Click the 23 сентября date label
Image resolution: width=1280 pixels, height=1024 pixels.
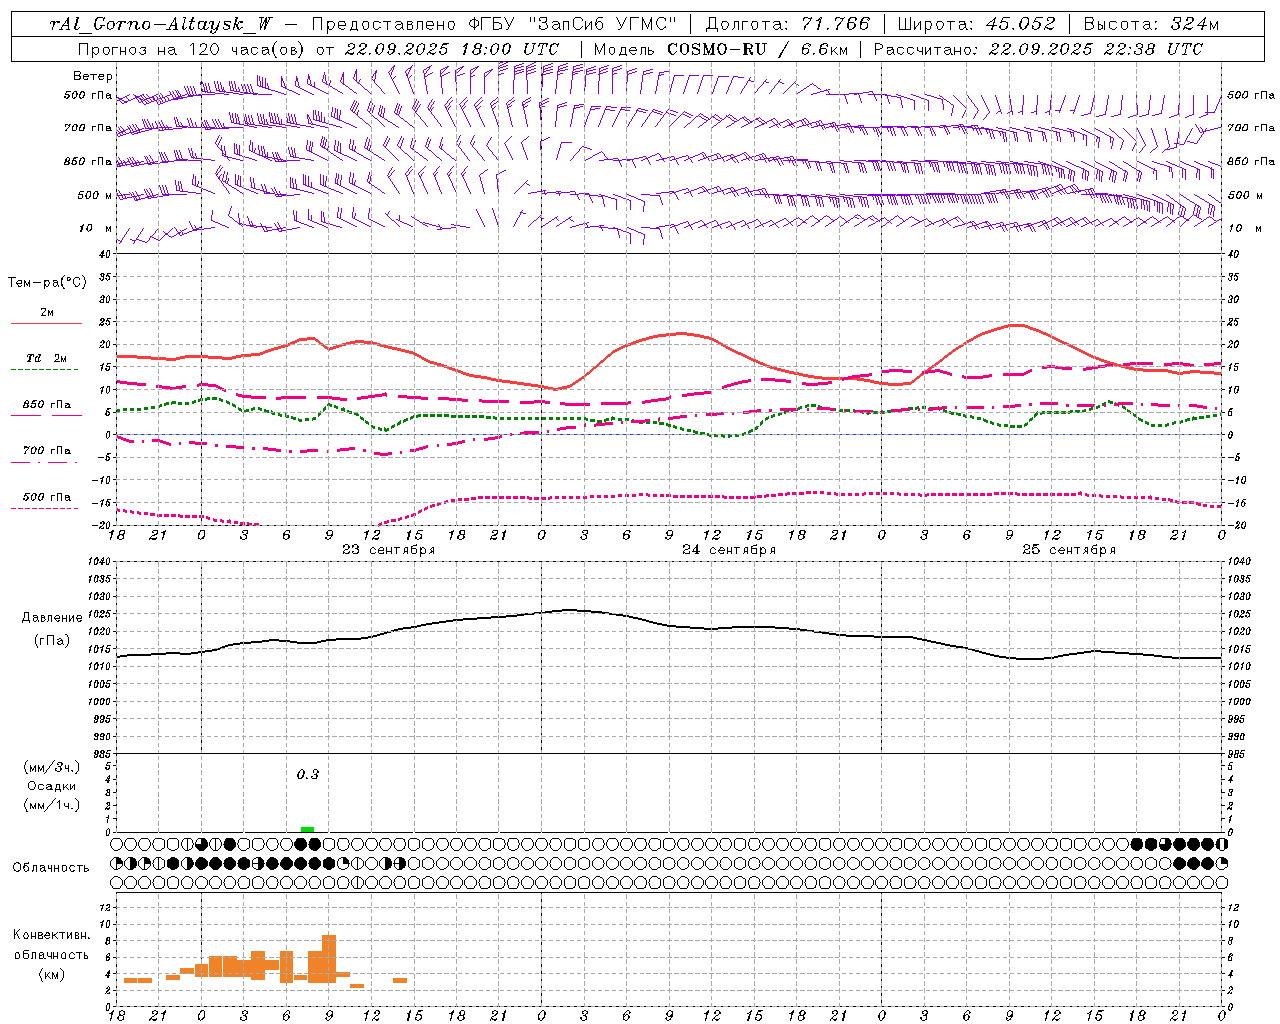click(388, 550)
